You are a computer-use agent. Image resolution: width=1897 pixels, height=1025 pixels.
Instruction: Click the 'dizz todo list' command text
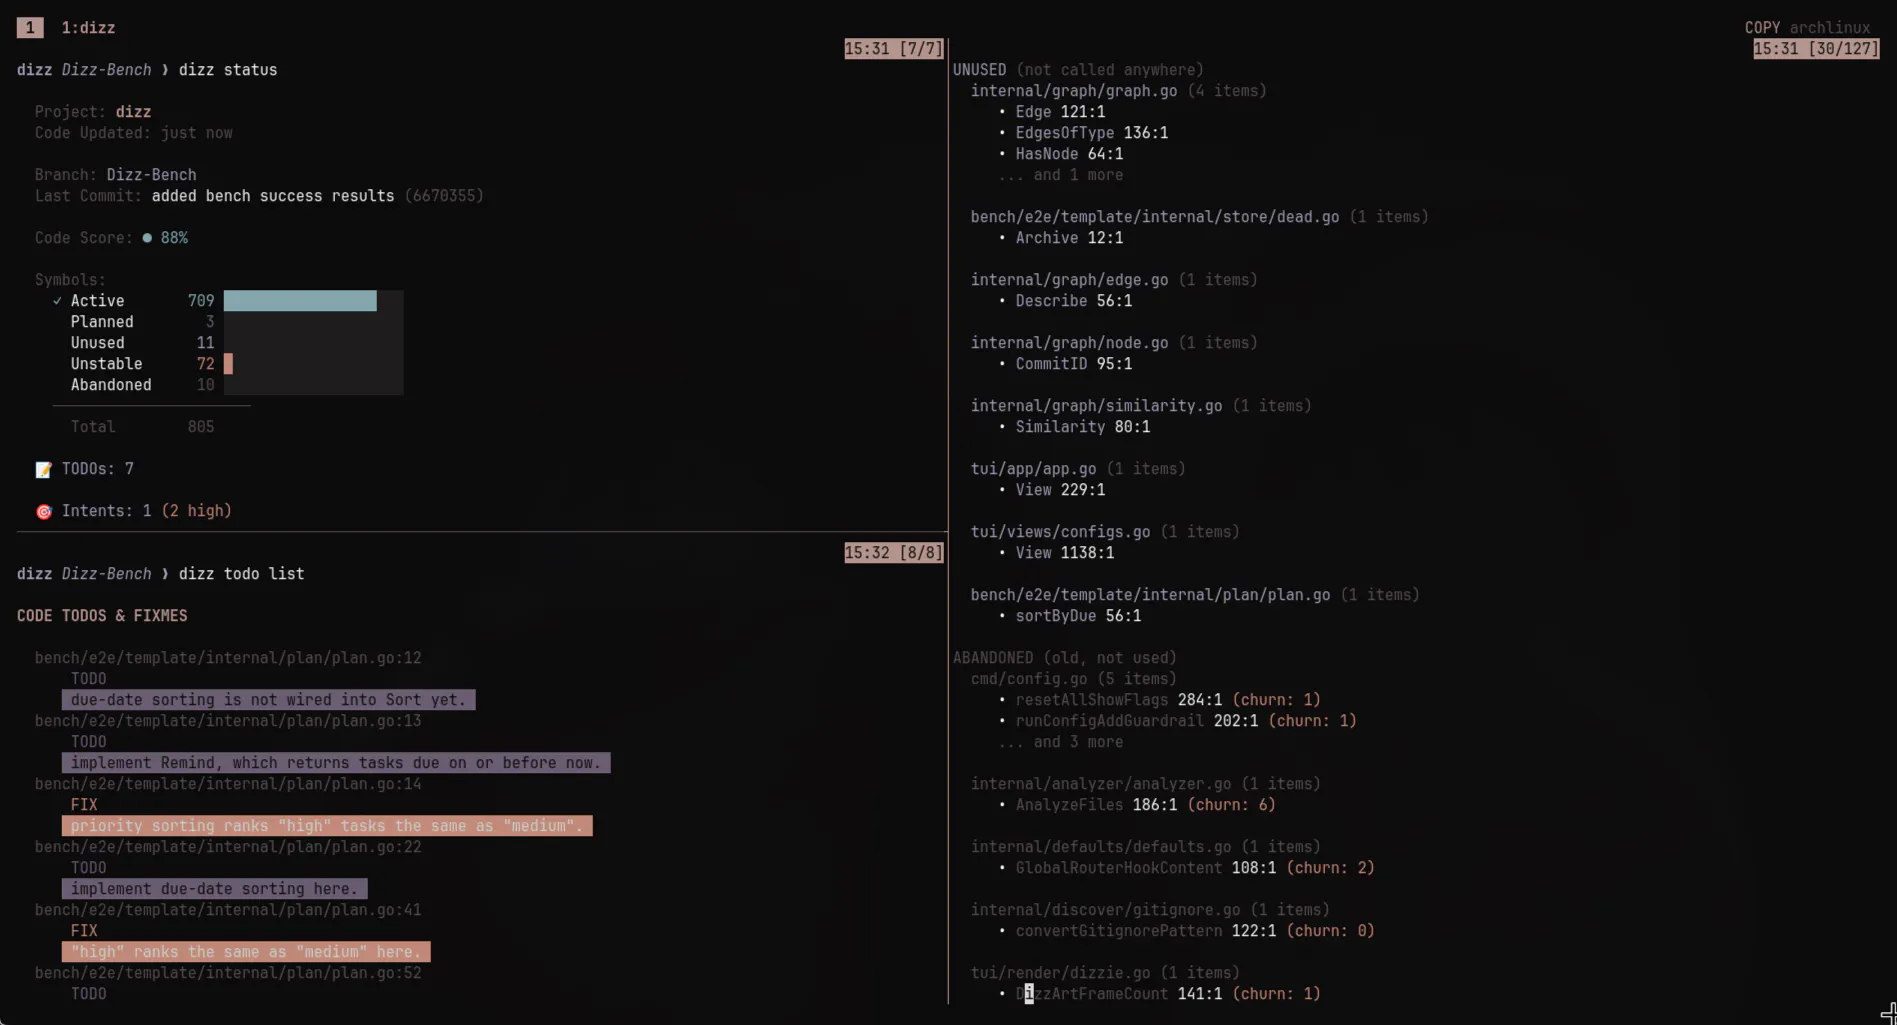(241, 574)
